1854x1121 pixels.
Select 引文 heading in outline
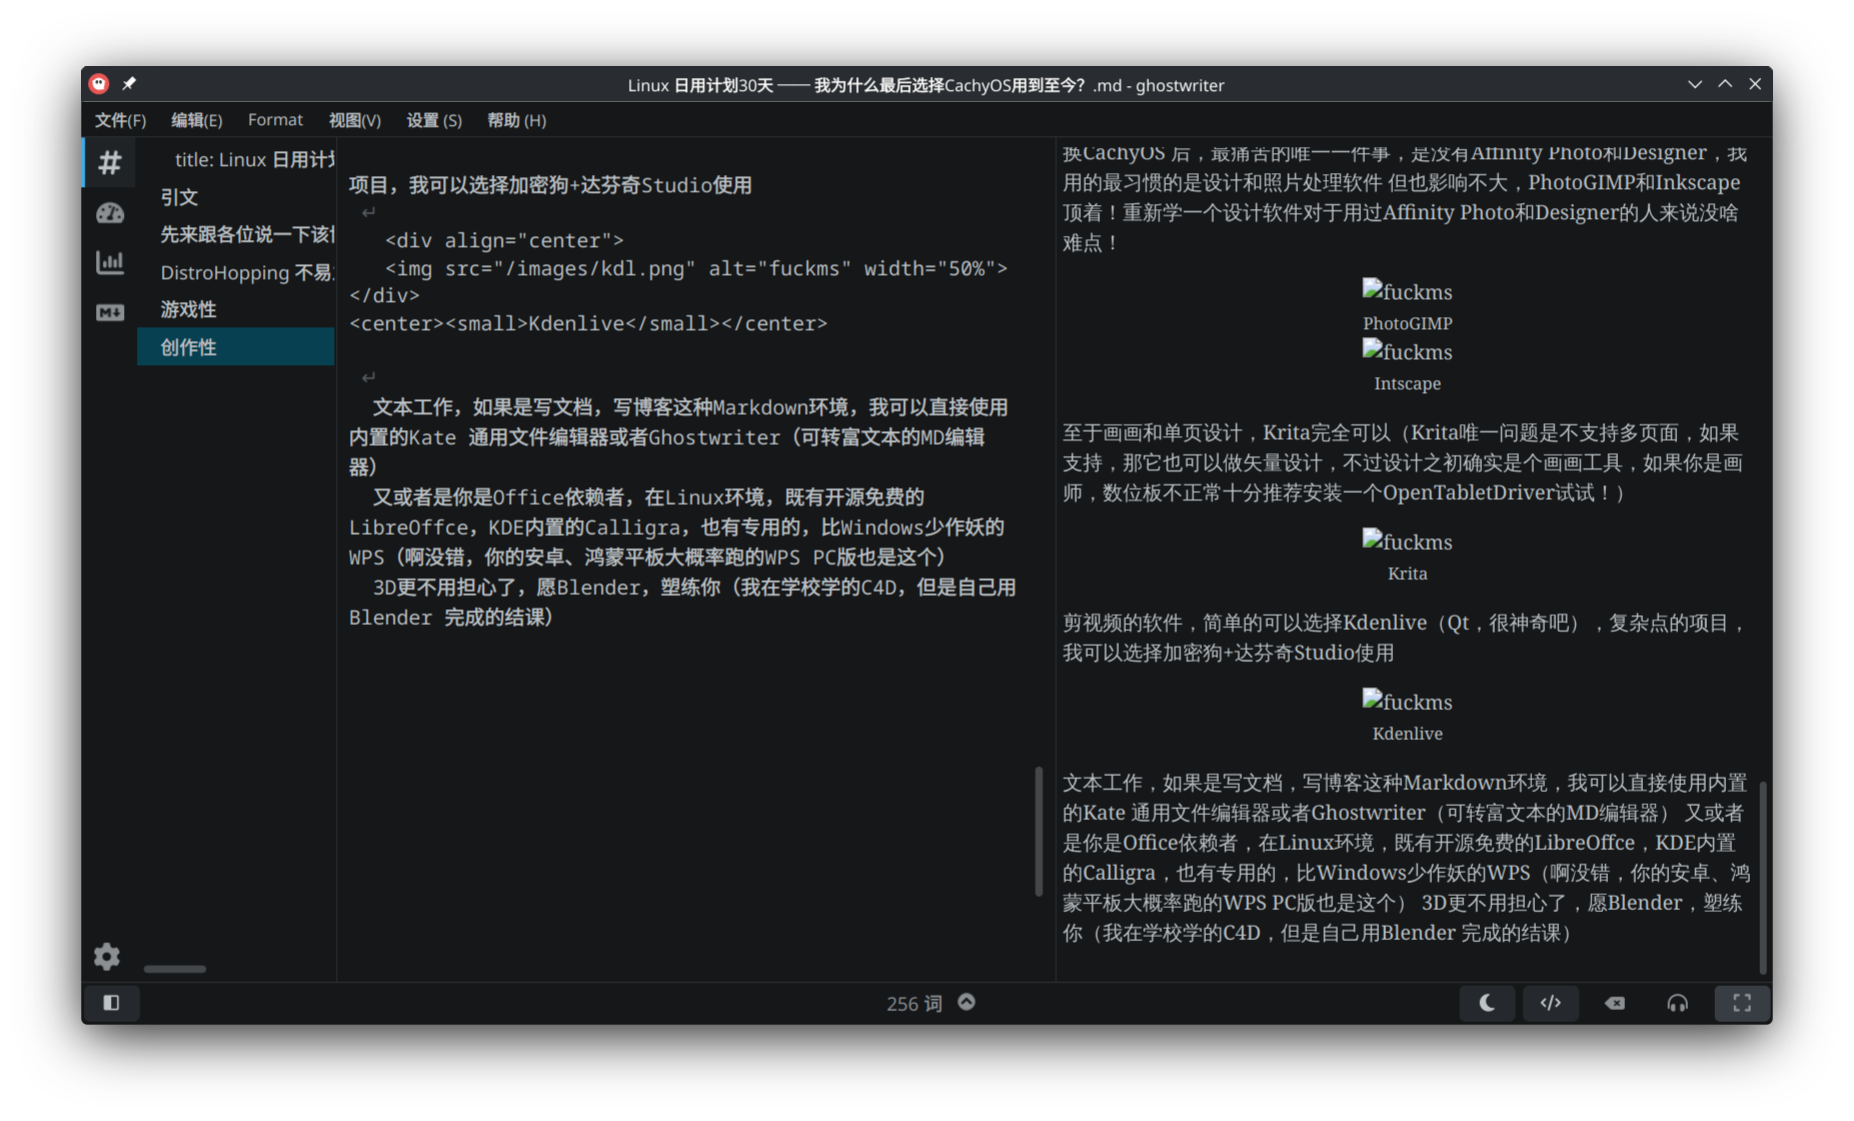180,197
